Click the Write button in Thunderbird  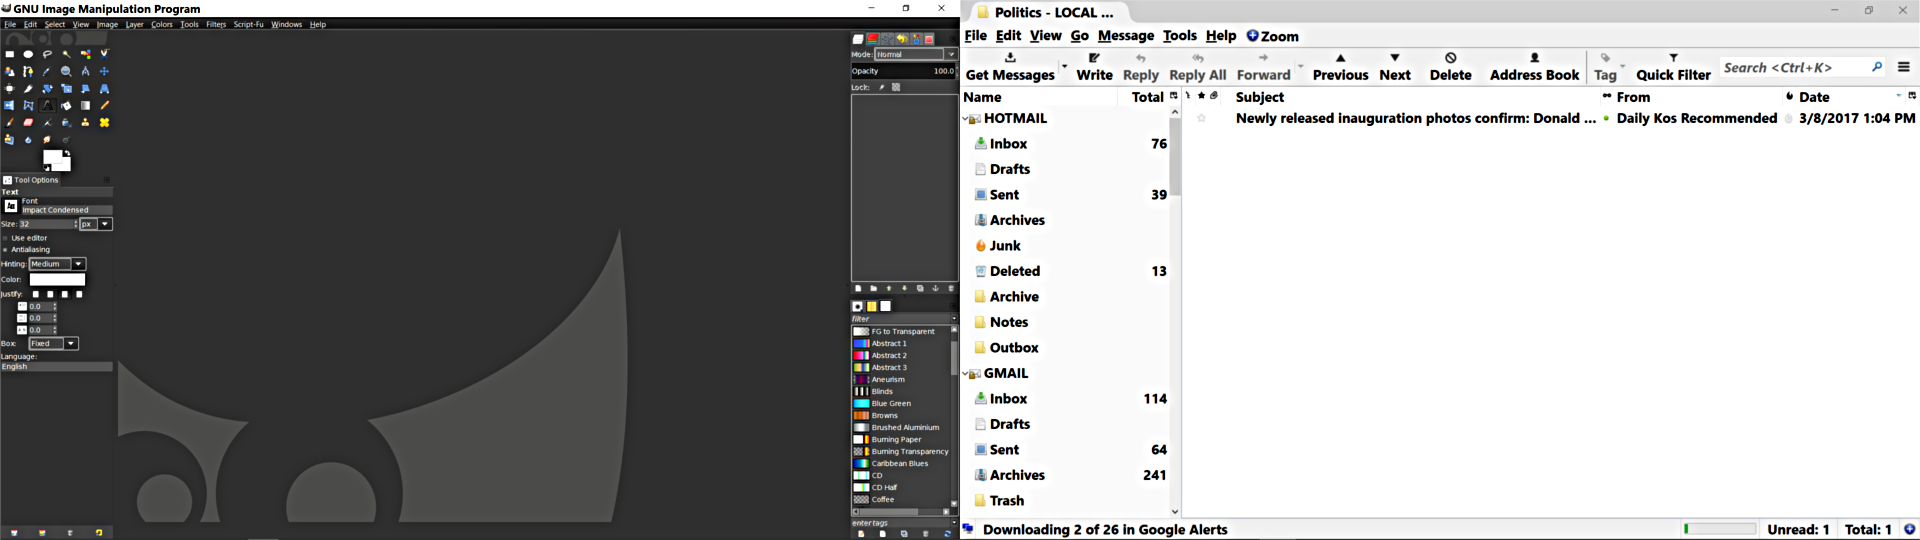(x=1095, y=67)
